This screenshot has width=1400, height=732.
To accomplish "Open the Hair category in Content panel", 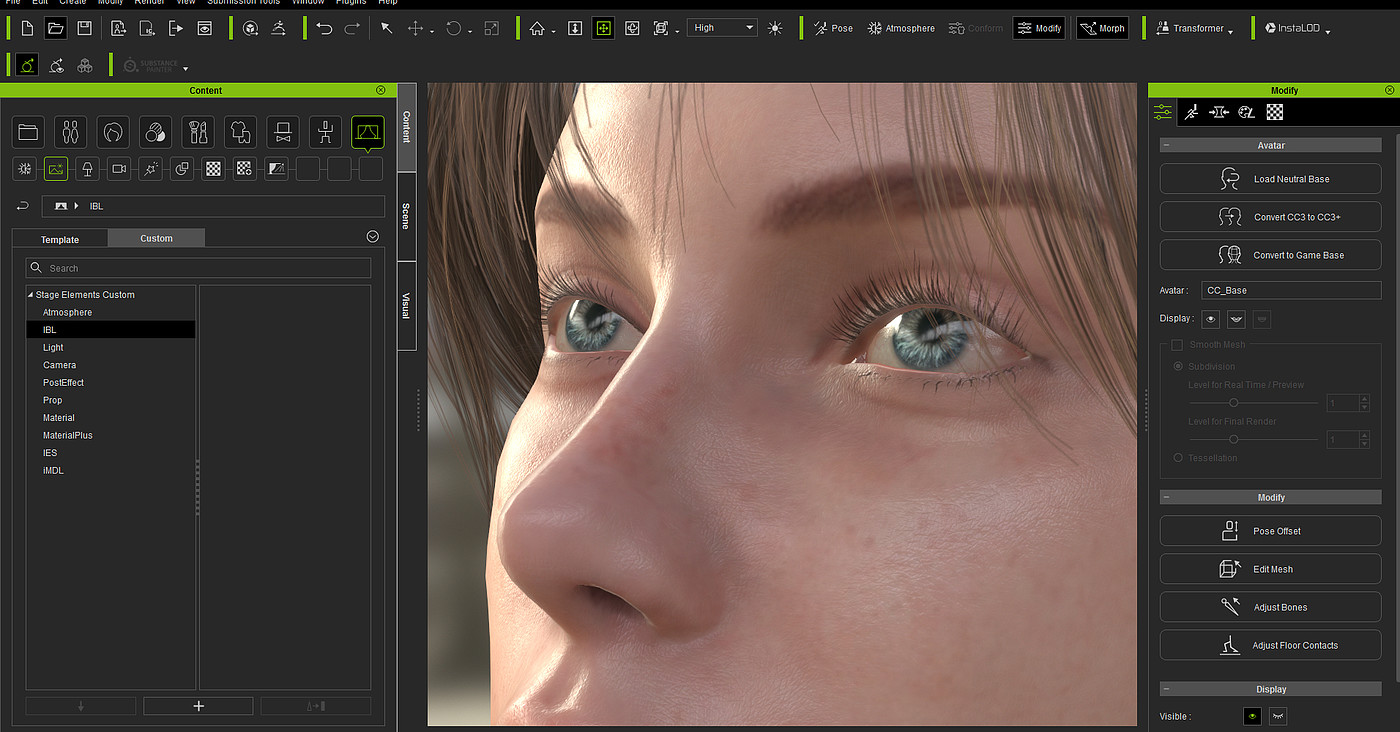I will (x=112, y=132).
